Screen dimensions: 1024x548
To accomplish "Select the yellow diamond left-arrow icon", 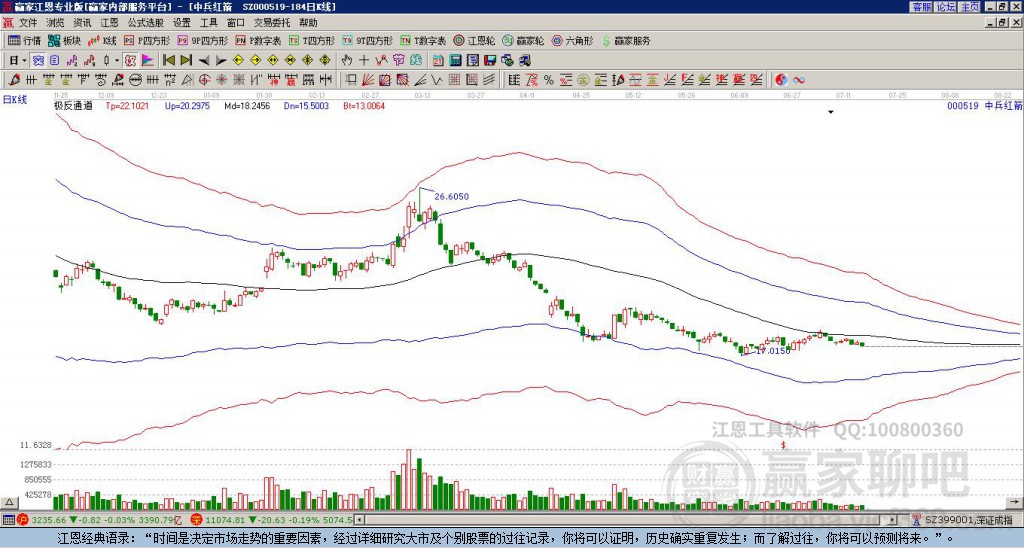I will coord(238,61).
